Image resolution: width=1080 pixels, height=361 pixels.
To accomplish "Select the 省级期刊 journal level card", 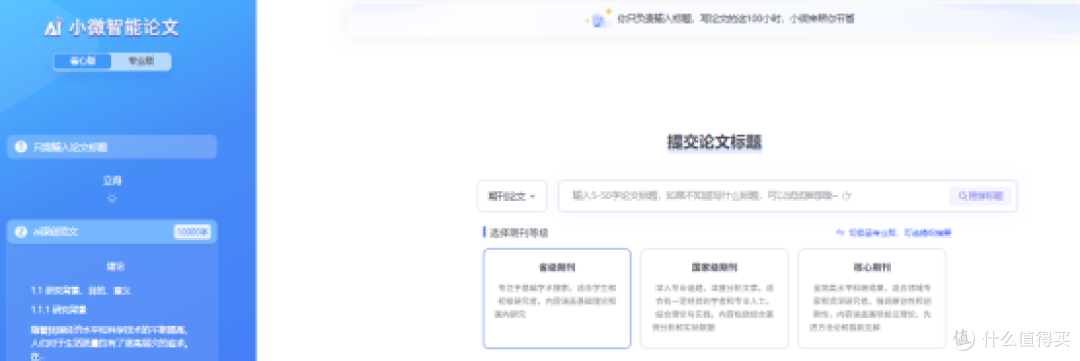I will (x=557, y=298).
